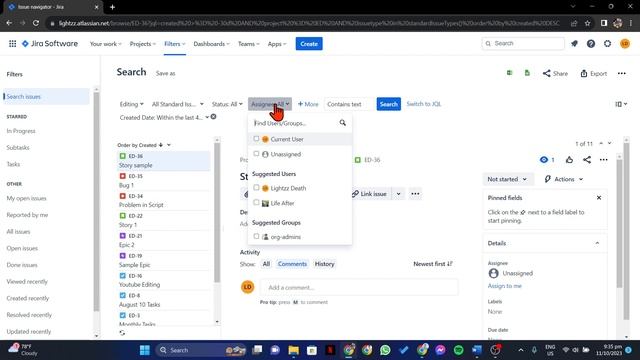Open the user profile avatar

[624, 43]
